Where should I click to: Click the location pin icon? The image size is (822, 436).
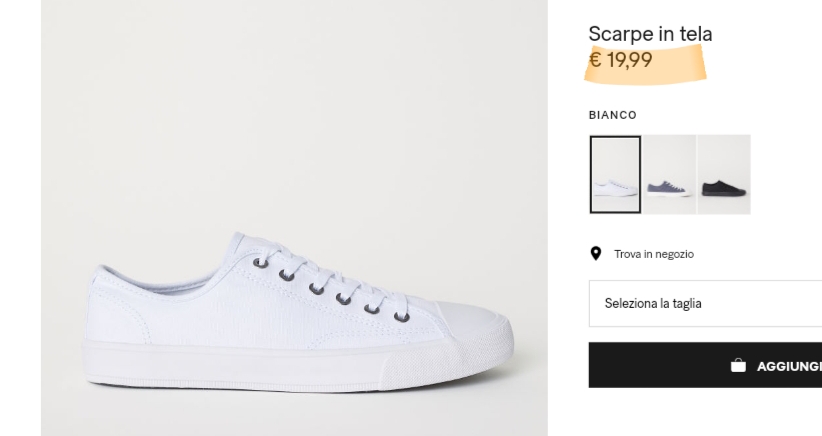(x=595, y=254)
